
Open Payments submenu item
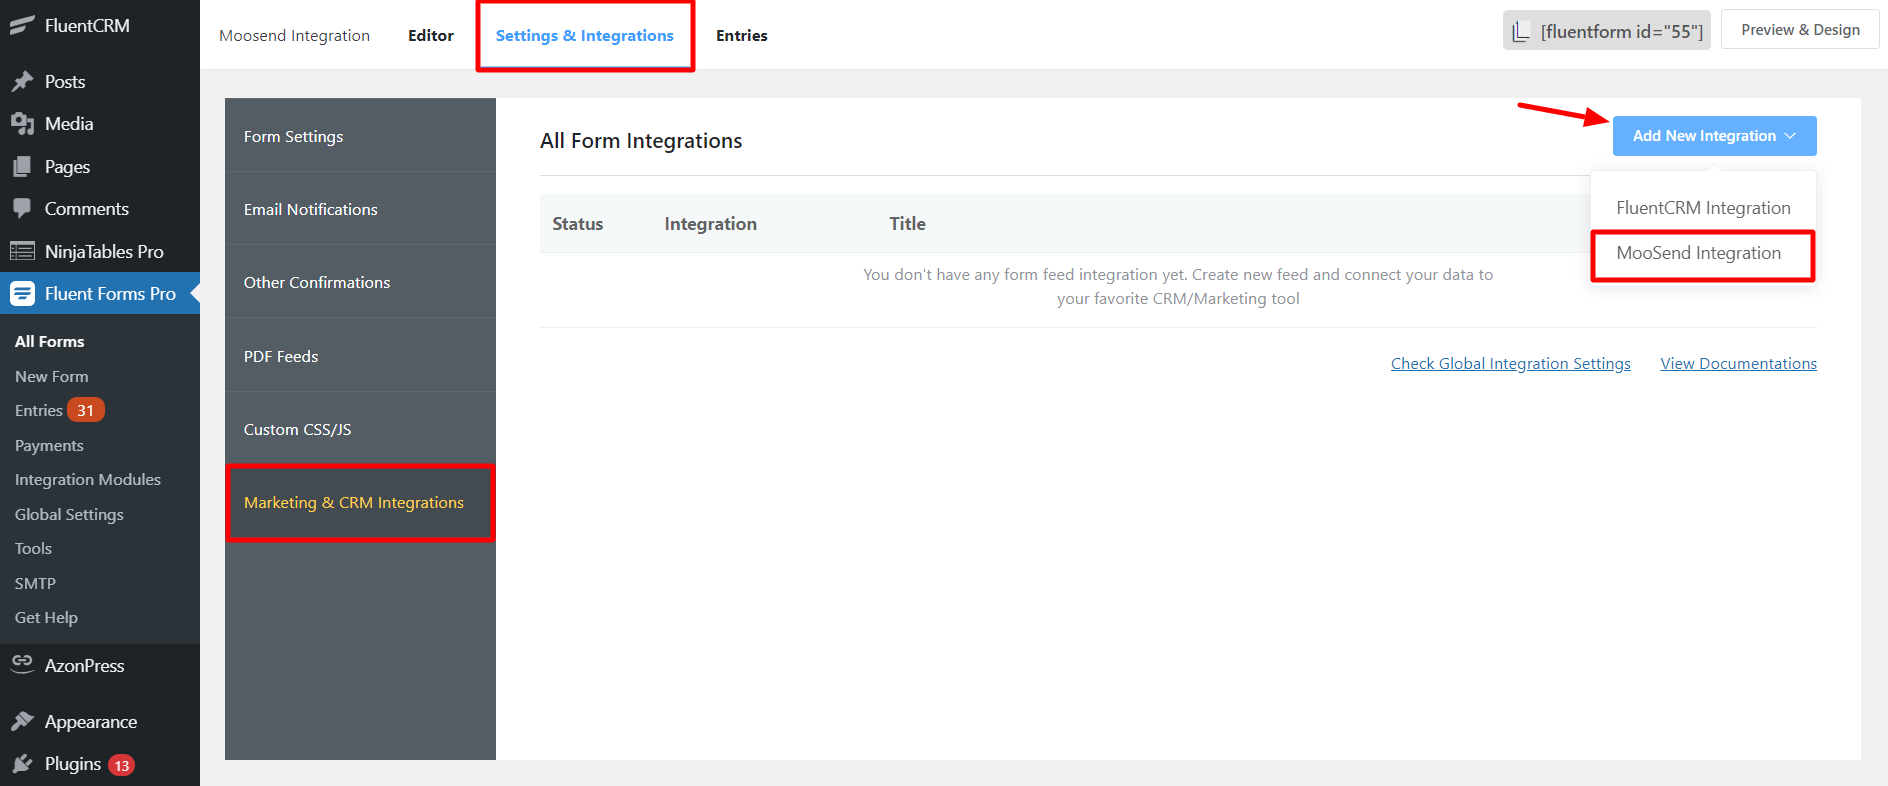coord(49,445)
